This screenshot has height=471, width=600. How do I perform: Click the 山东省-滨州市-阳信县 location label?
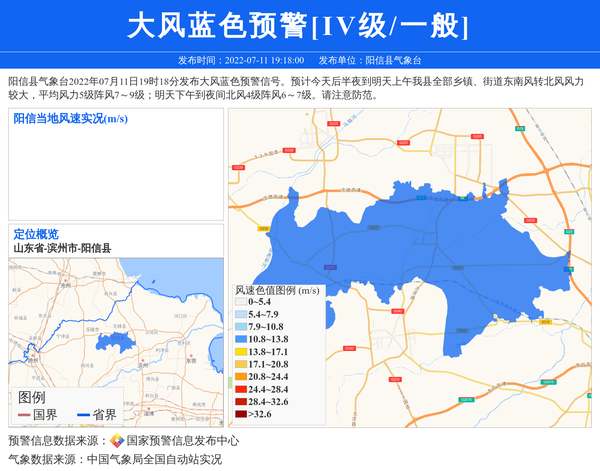[62, 248]
